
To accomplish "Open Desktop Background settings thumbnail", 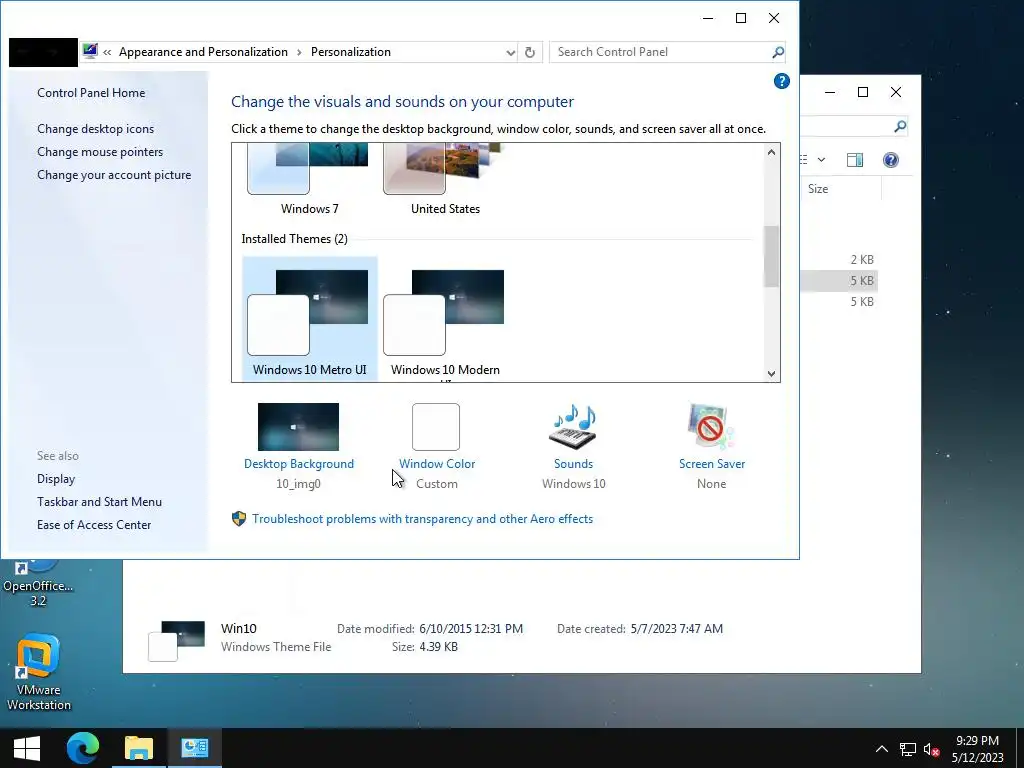I will 298,426.
